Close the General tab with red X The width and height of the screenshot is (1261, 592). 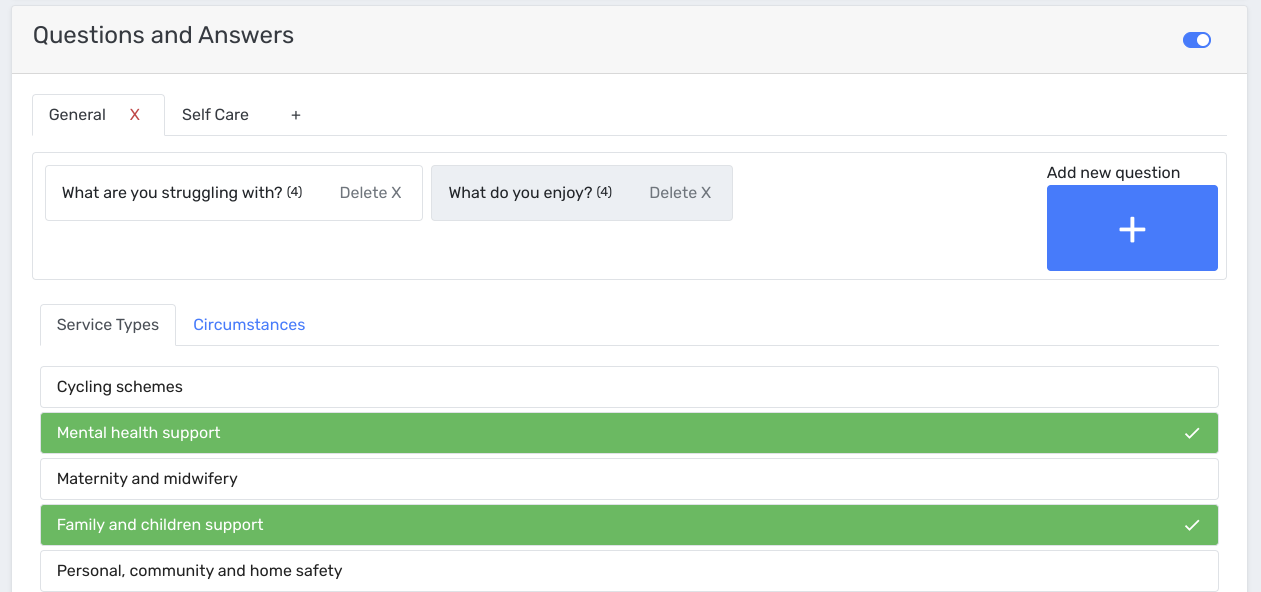click(135, 115)
